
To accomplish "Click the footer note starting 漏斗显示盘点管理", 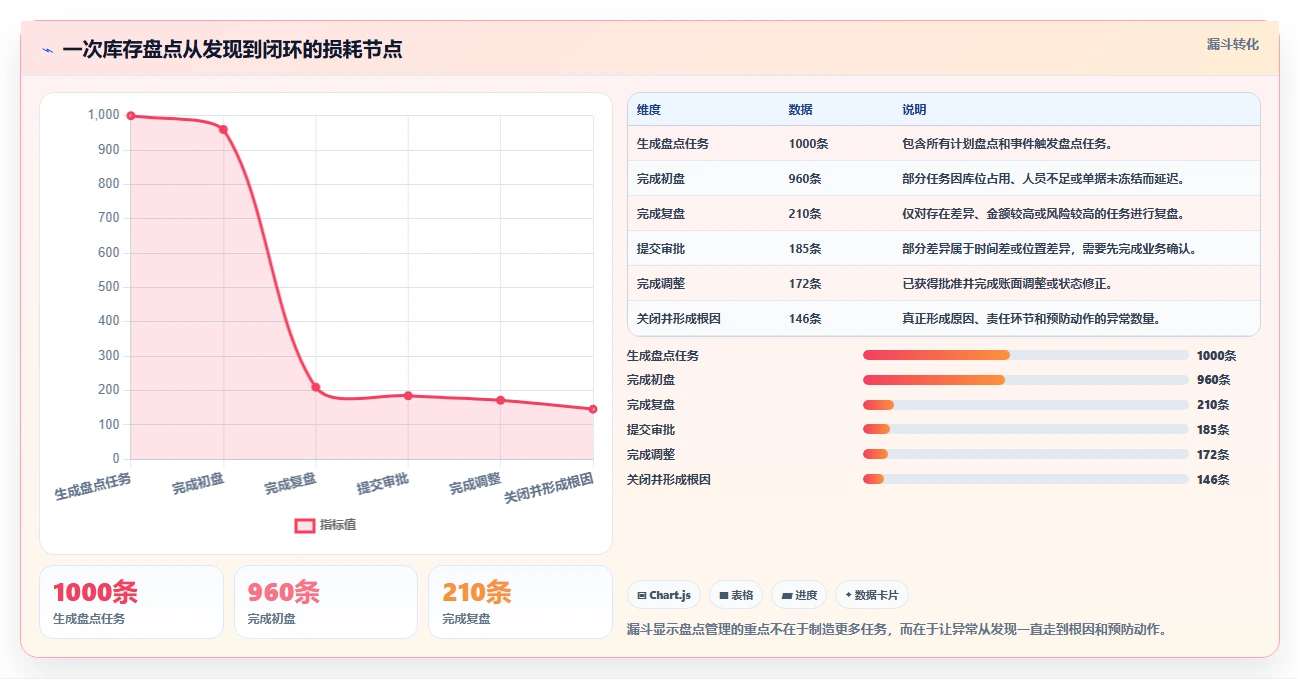I will pyautogui.click(x=897, y=630).
